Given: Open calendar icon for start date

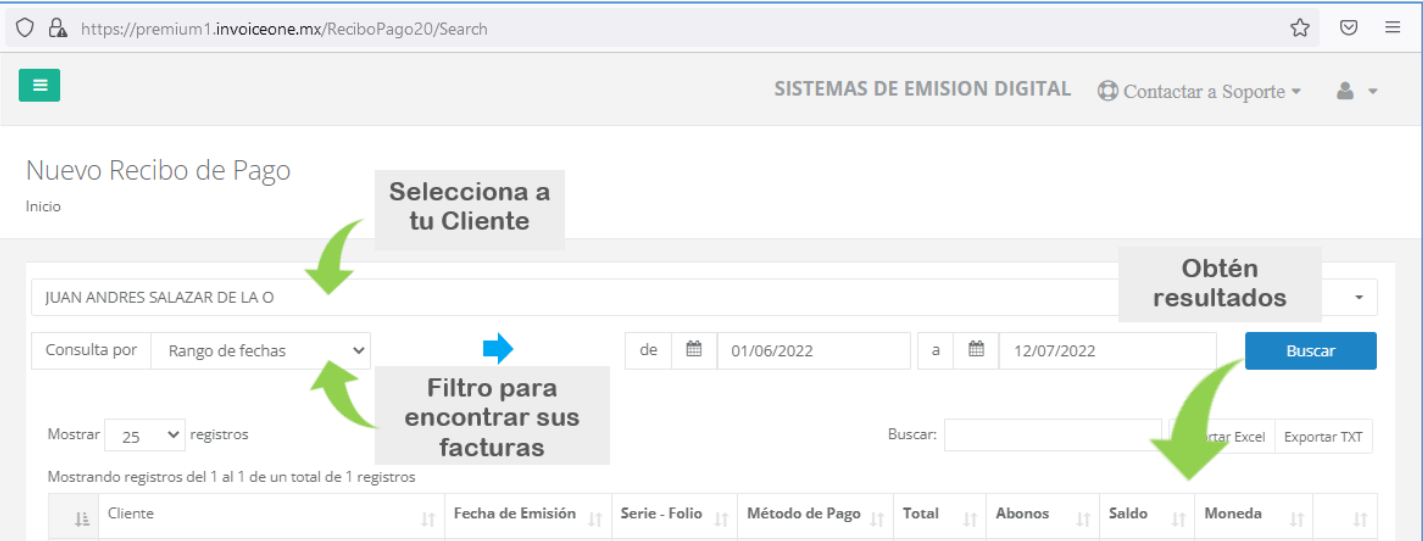Looking at the screenshot, I should 694,350.
